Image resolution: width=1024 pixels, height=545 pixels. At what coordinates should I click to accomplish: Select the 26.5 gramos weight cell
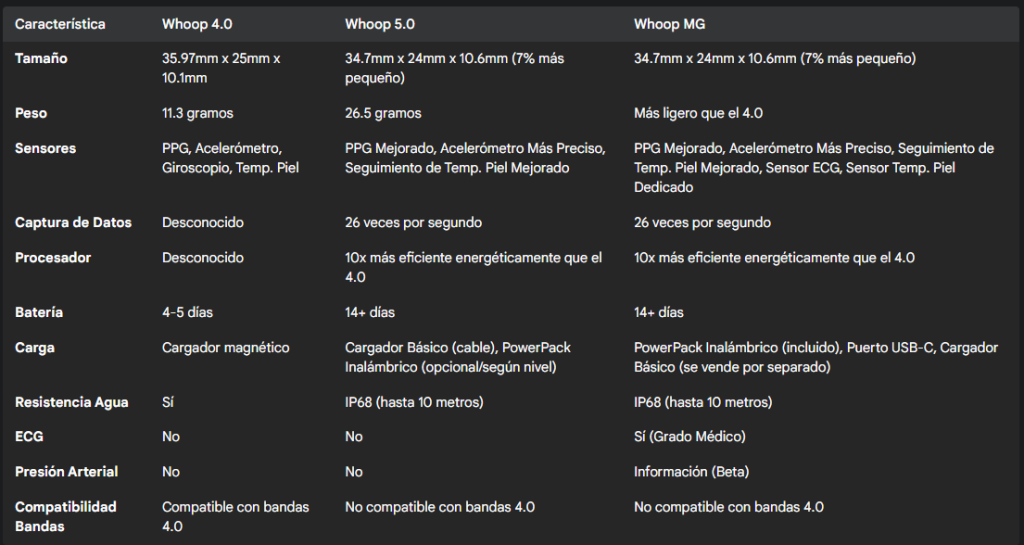383,113
